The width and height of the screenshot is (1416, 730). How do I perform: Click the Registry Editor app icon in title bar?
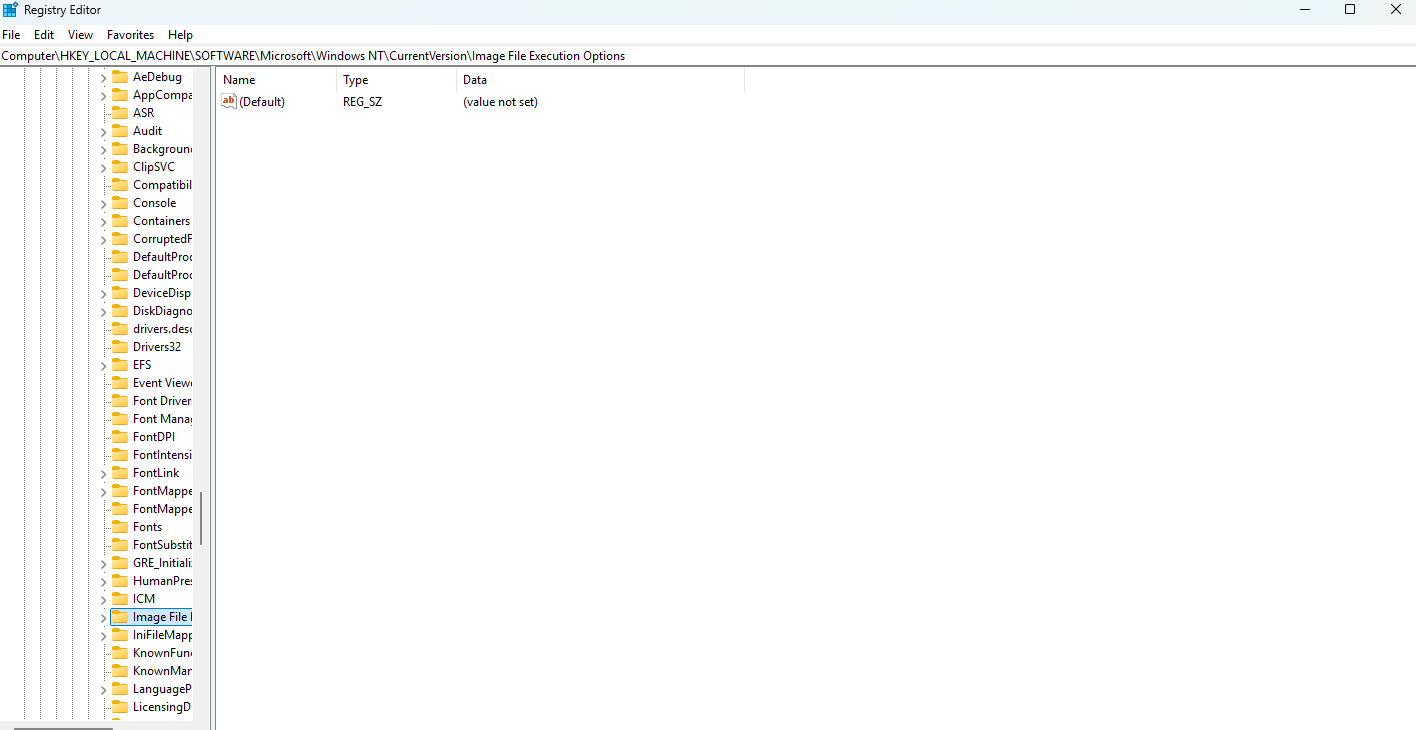click(x=10, y=10)
